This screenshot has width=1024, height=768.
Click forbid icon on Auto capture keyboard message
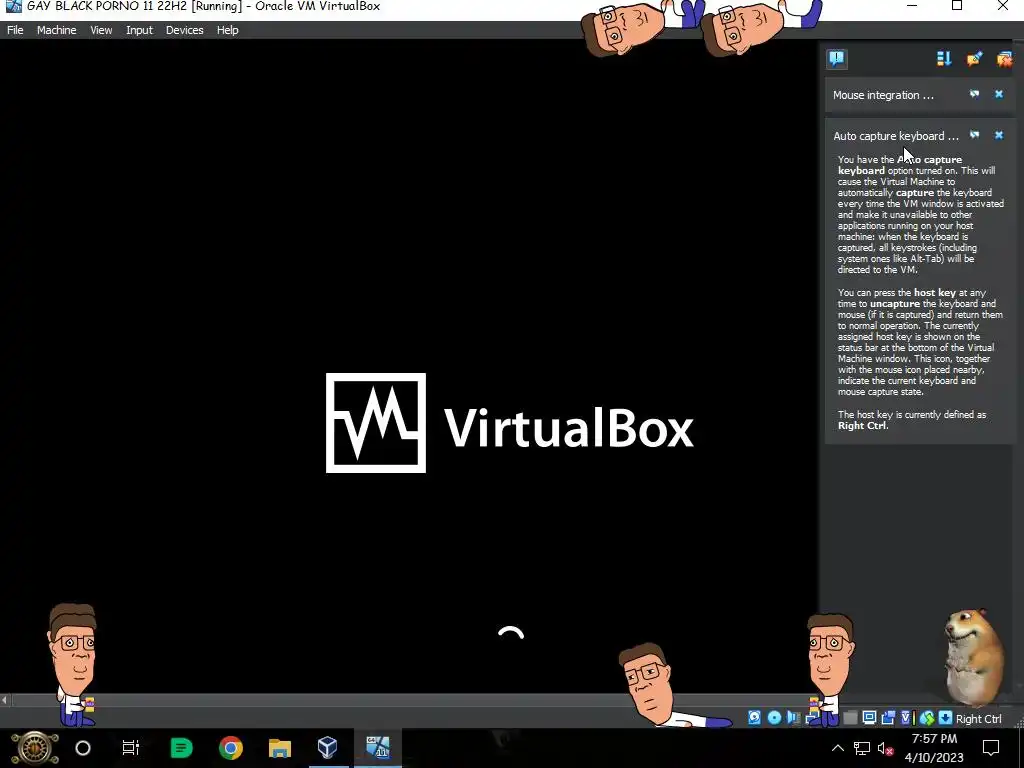click(974, 135)
